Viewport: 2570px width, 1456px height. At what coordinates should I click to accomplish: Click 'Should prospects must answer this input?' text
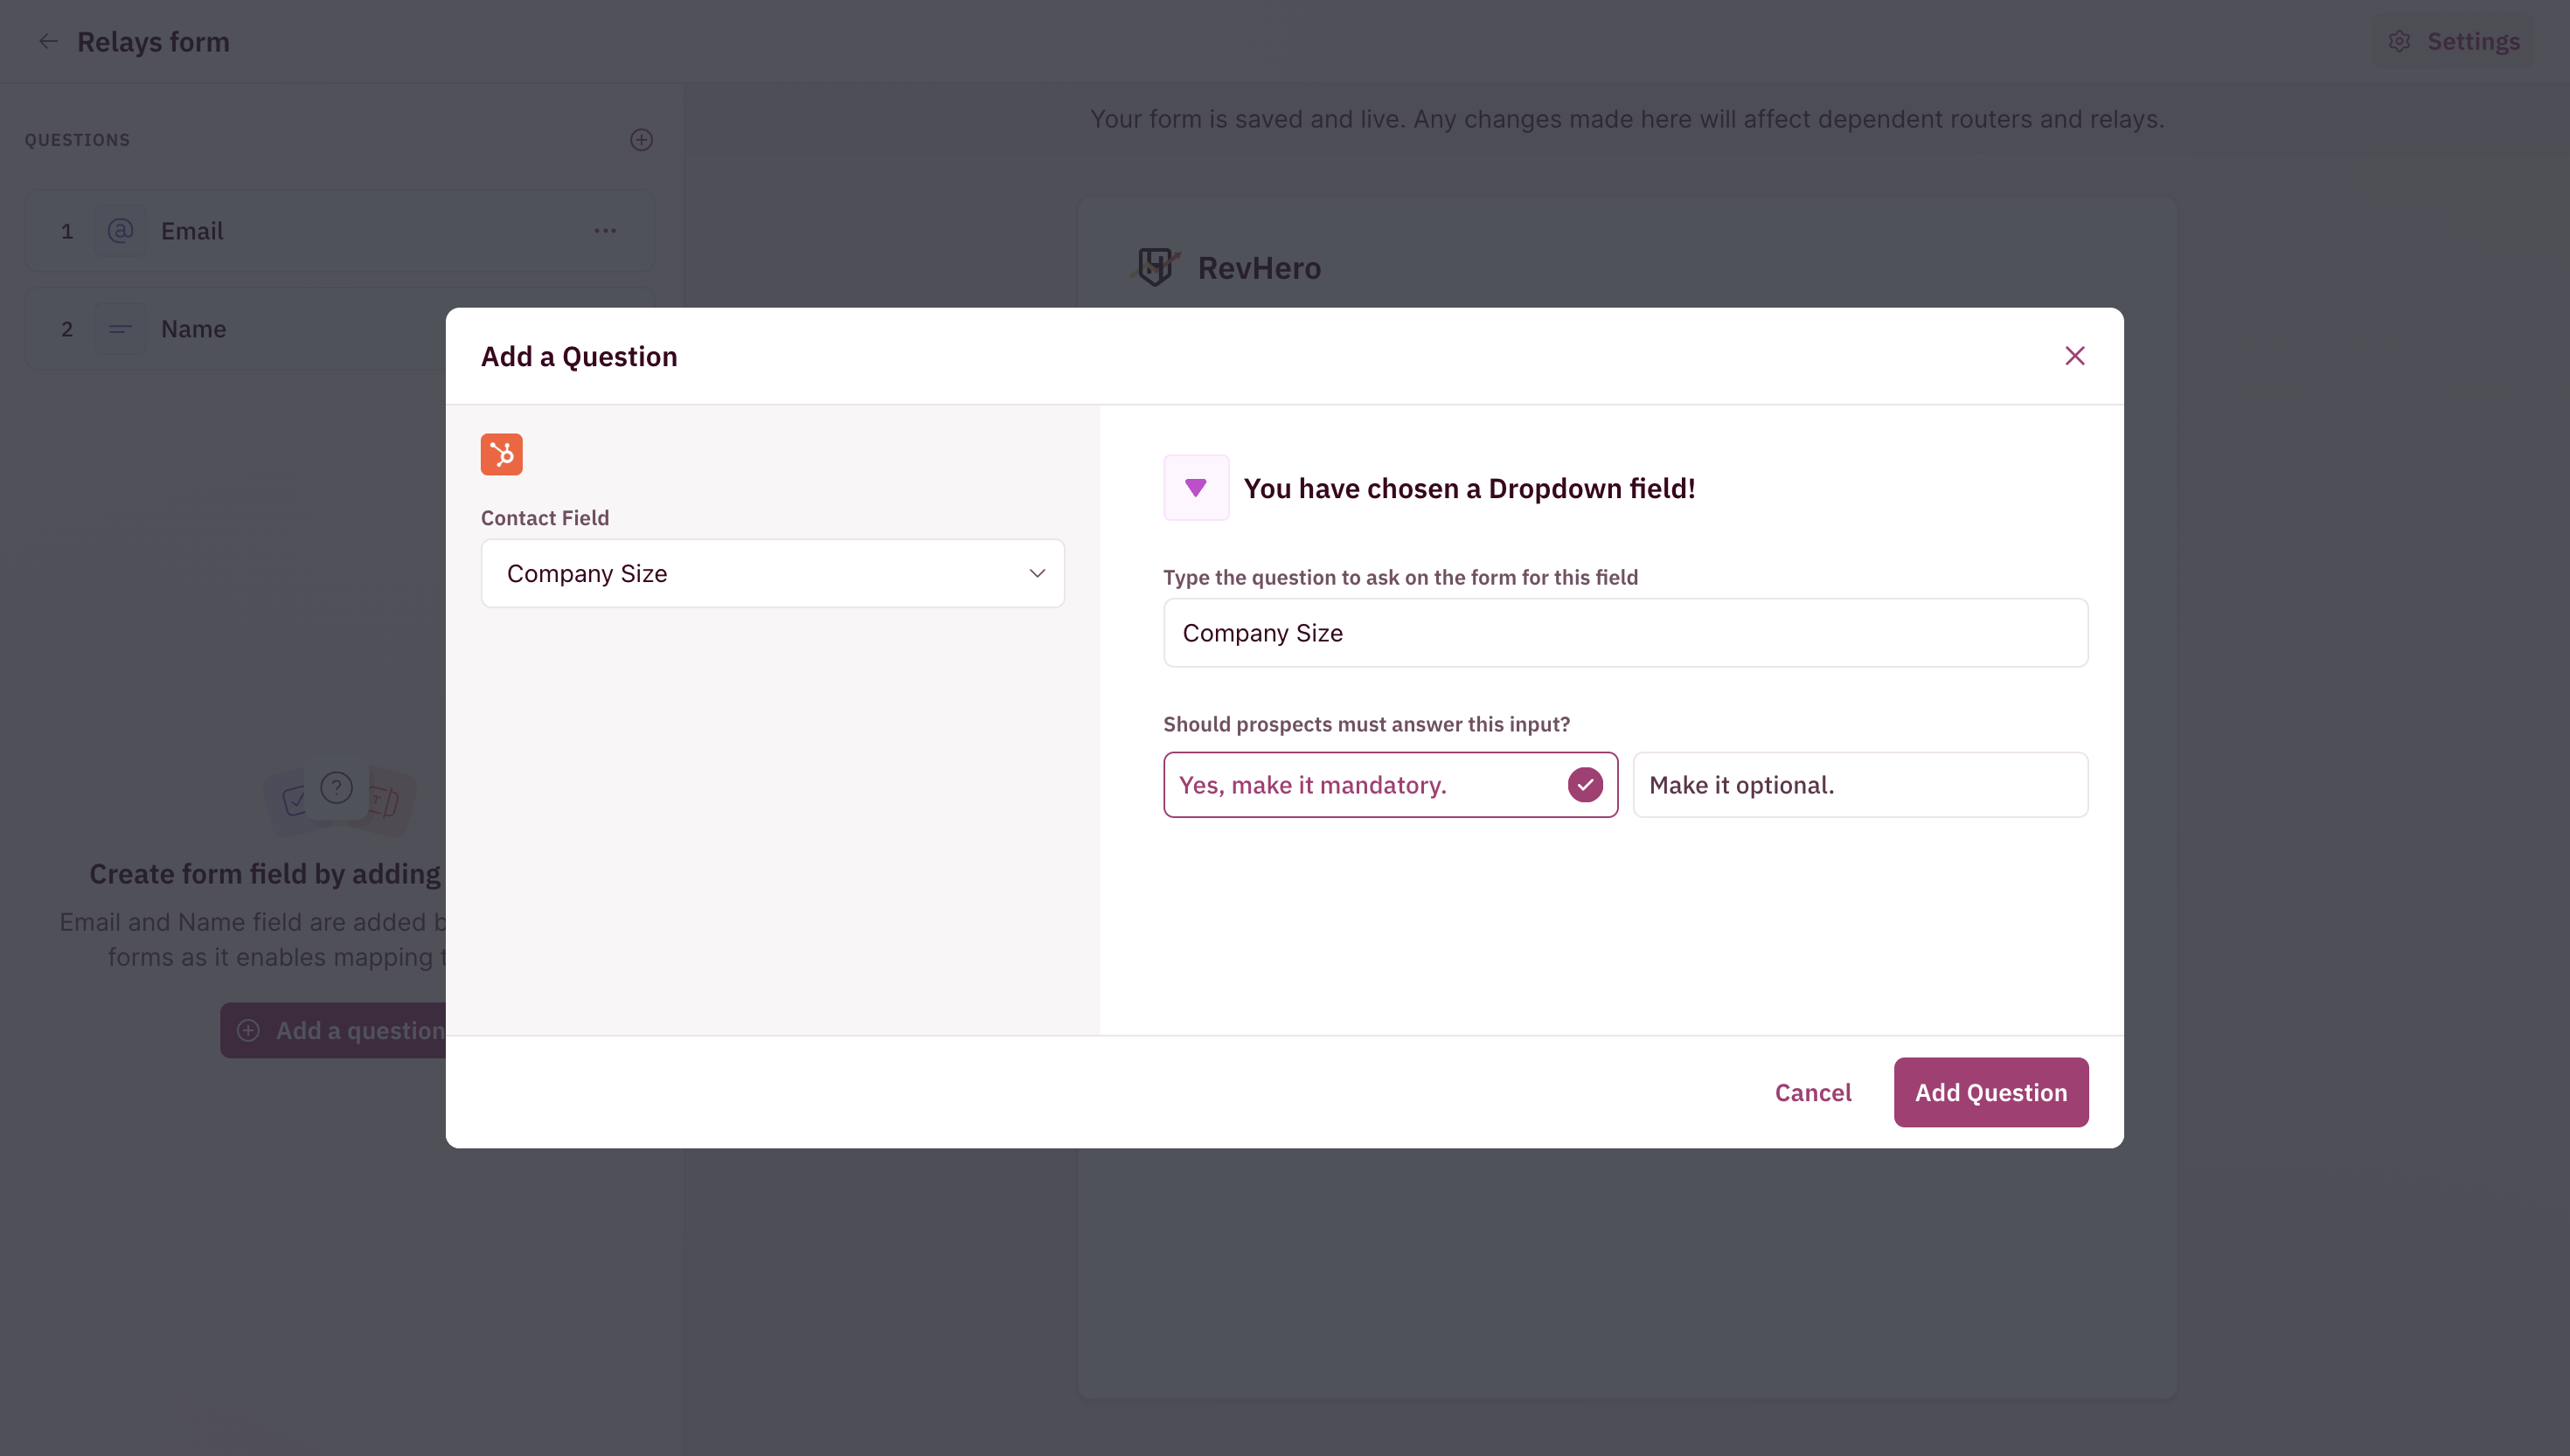(1366, 724)
